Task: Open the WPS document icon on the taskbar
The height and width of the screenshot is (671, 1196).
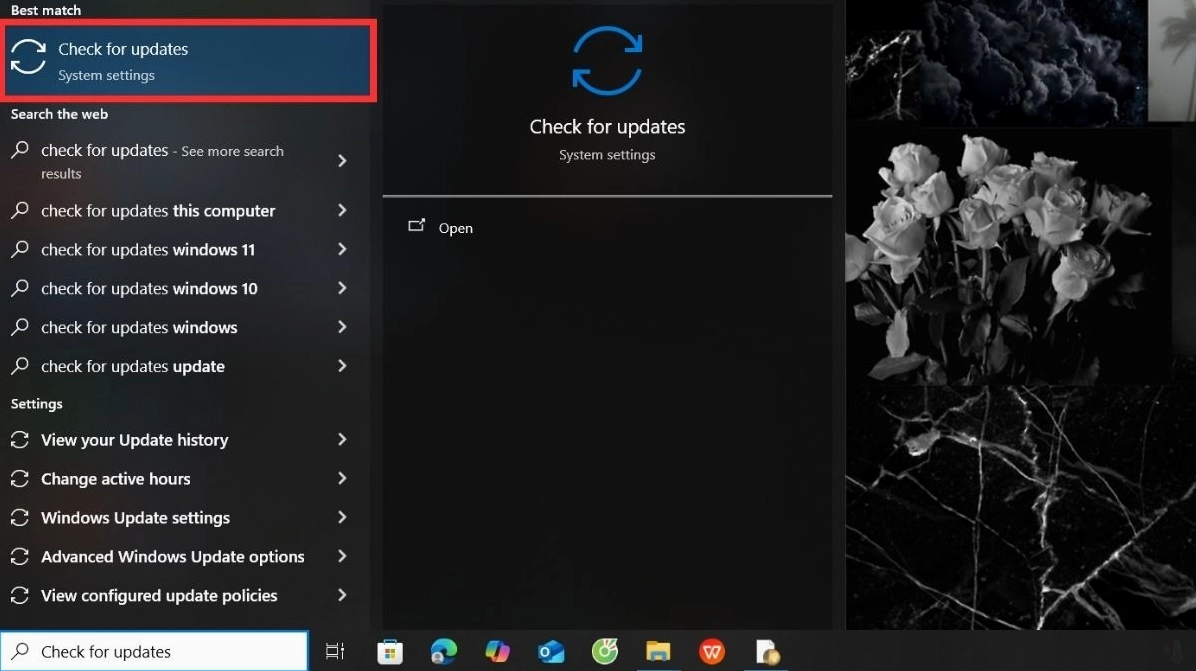Action: coord(767,652)
